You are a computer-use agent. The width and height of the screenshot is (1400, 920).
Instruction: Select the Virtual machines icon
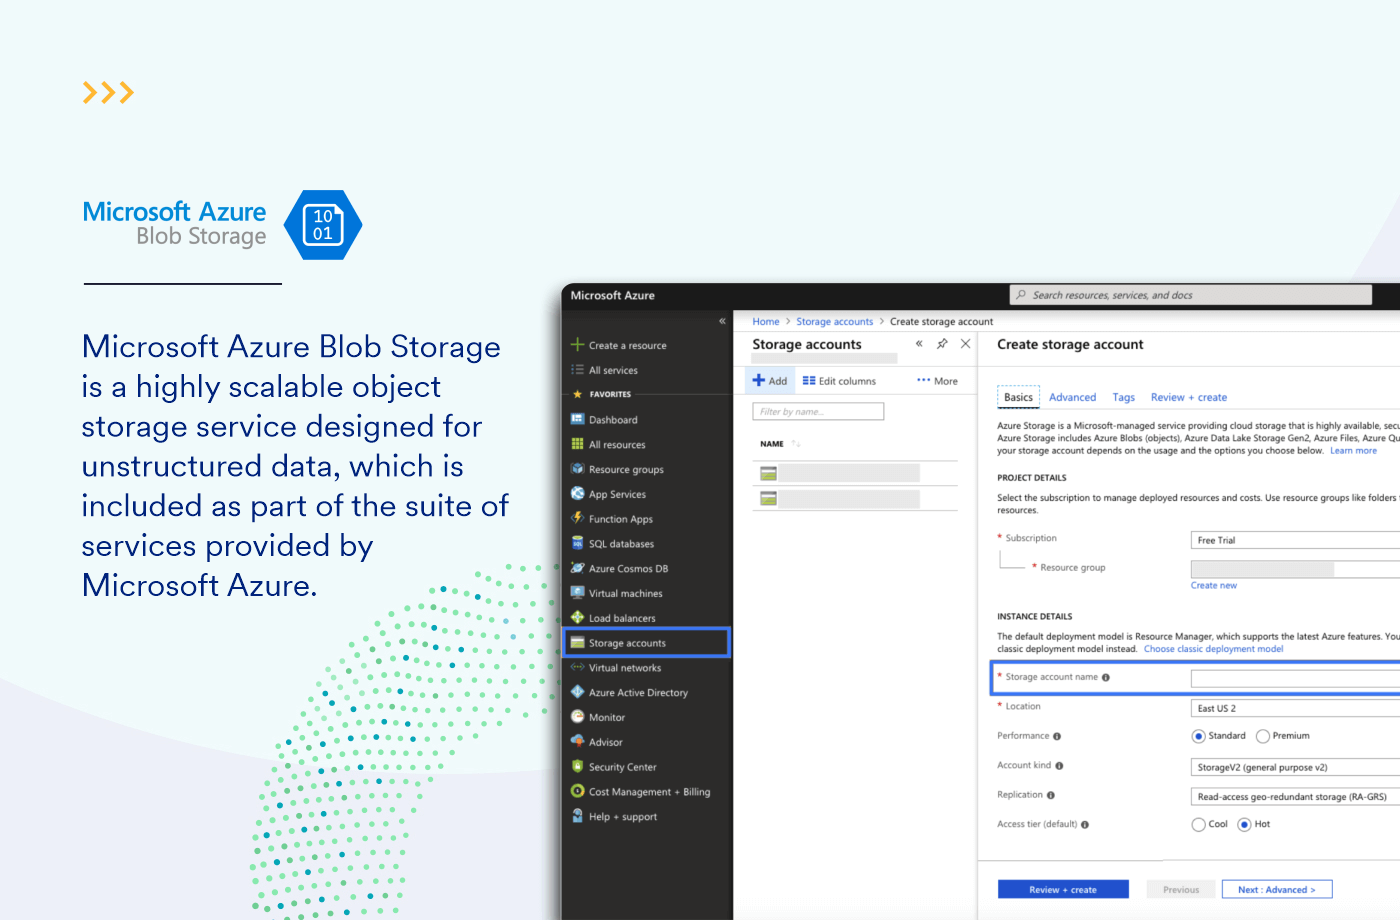click(577, 593)
